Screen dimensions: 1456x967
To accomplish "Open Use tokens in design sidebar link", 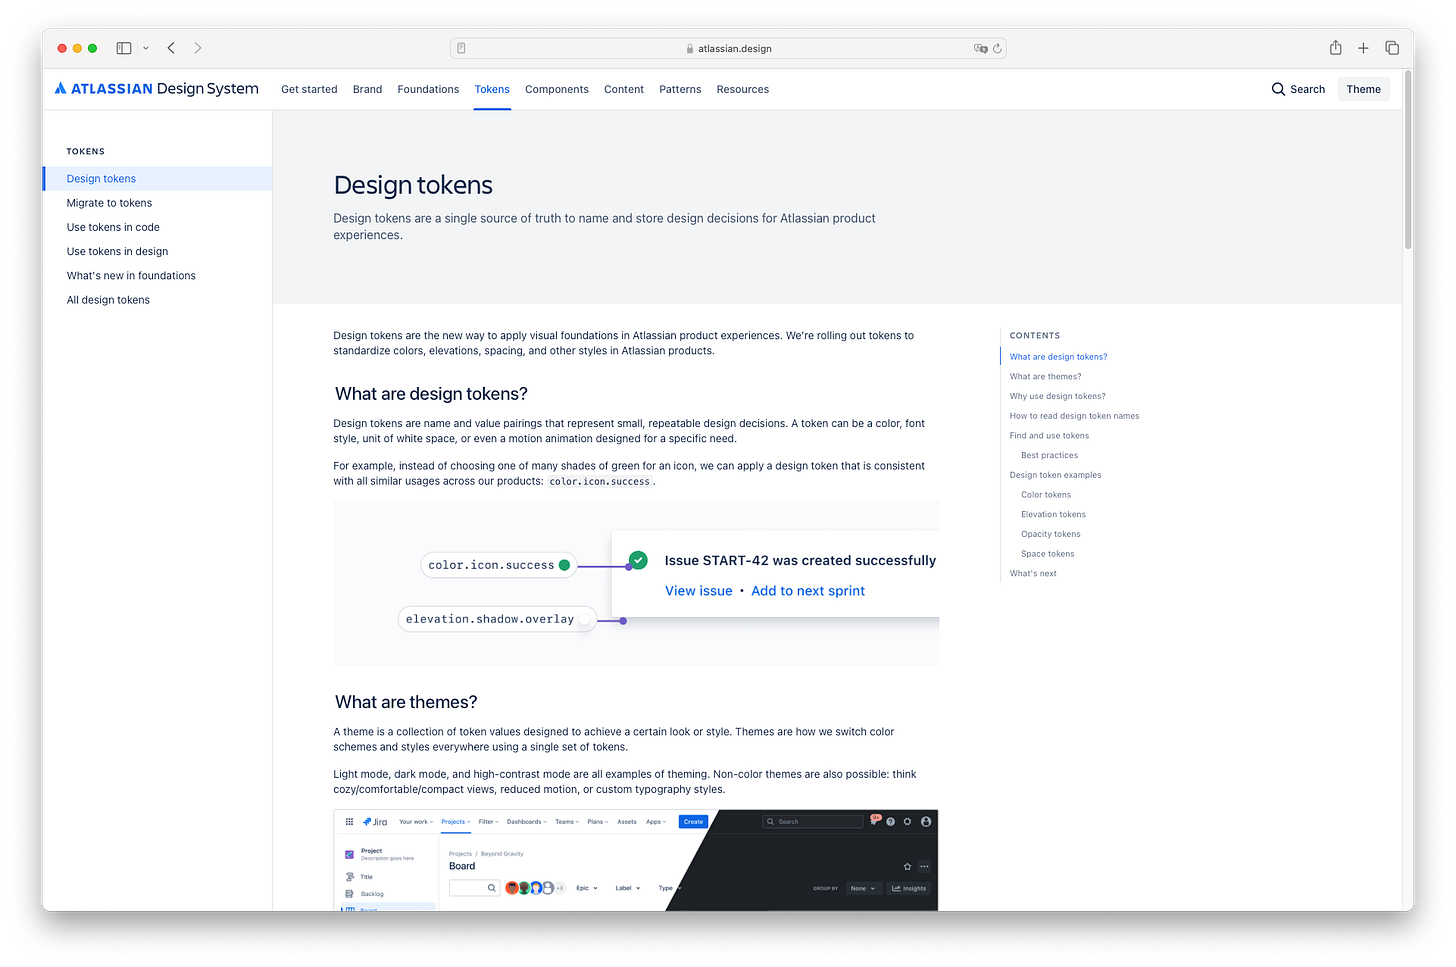I will (x=117, y=251).
